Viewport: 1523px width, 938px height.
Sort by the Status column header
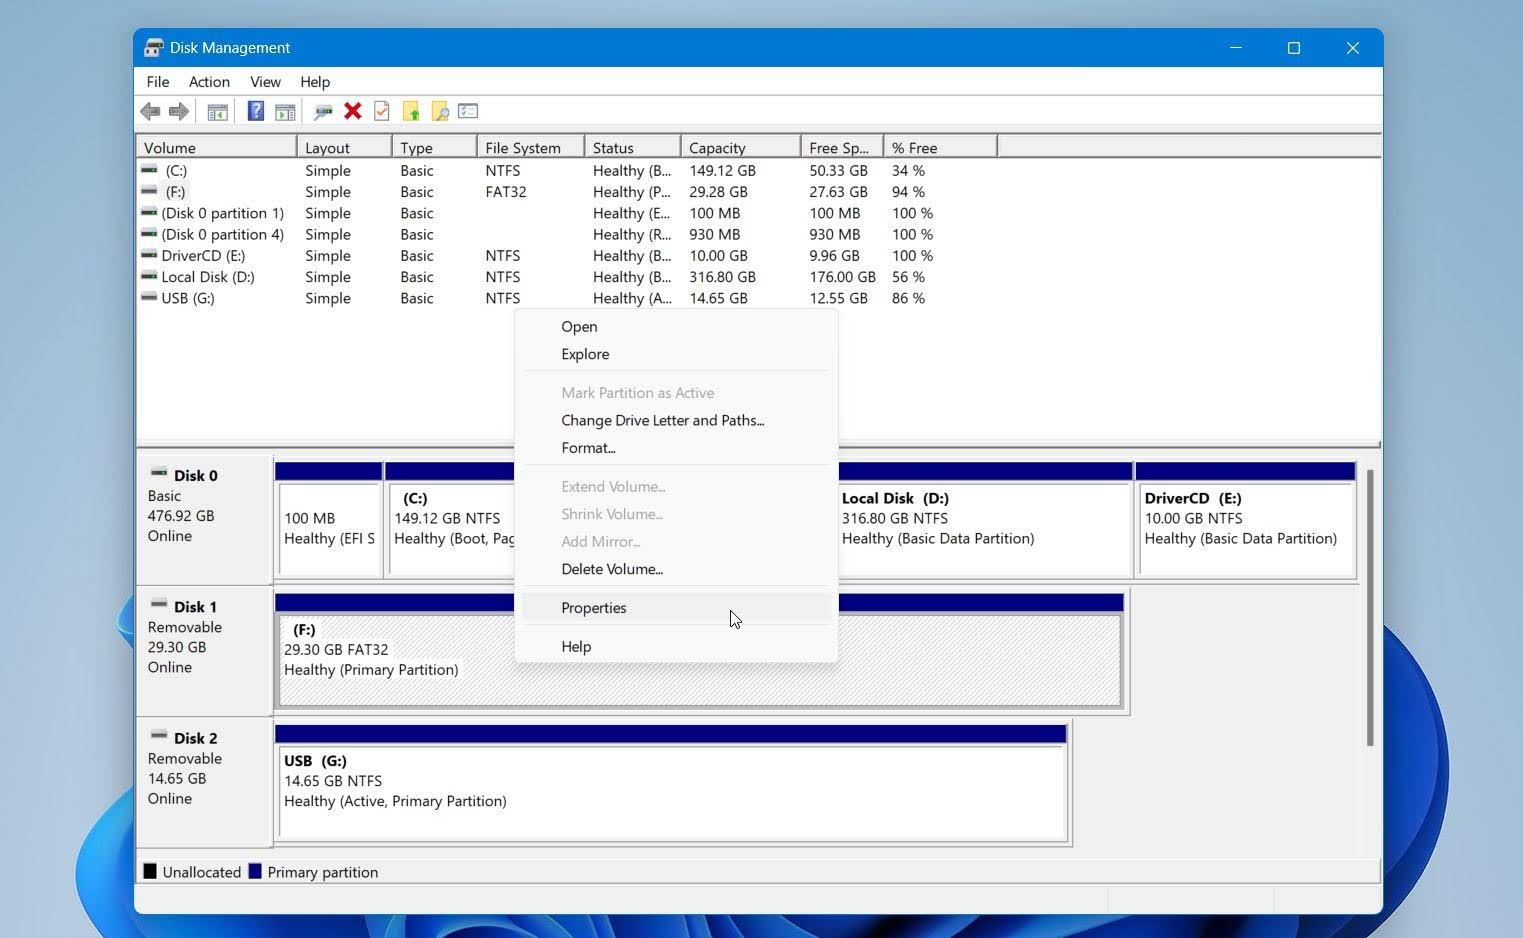pyautogui.click(x=632, y=147)
